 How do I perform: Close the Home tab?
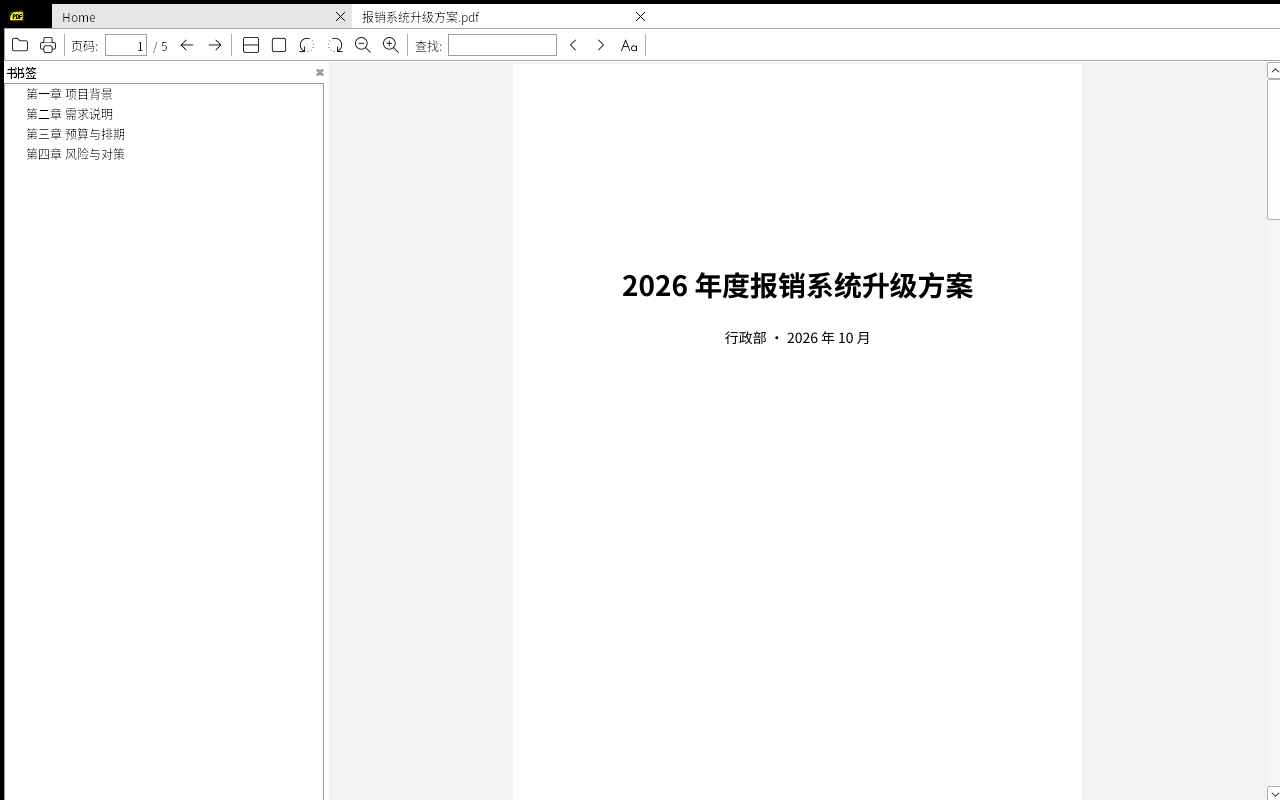(x=341, y=17)
